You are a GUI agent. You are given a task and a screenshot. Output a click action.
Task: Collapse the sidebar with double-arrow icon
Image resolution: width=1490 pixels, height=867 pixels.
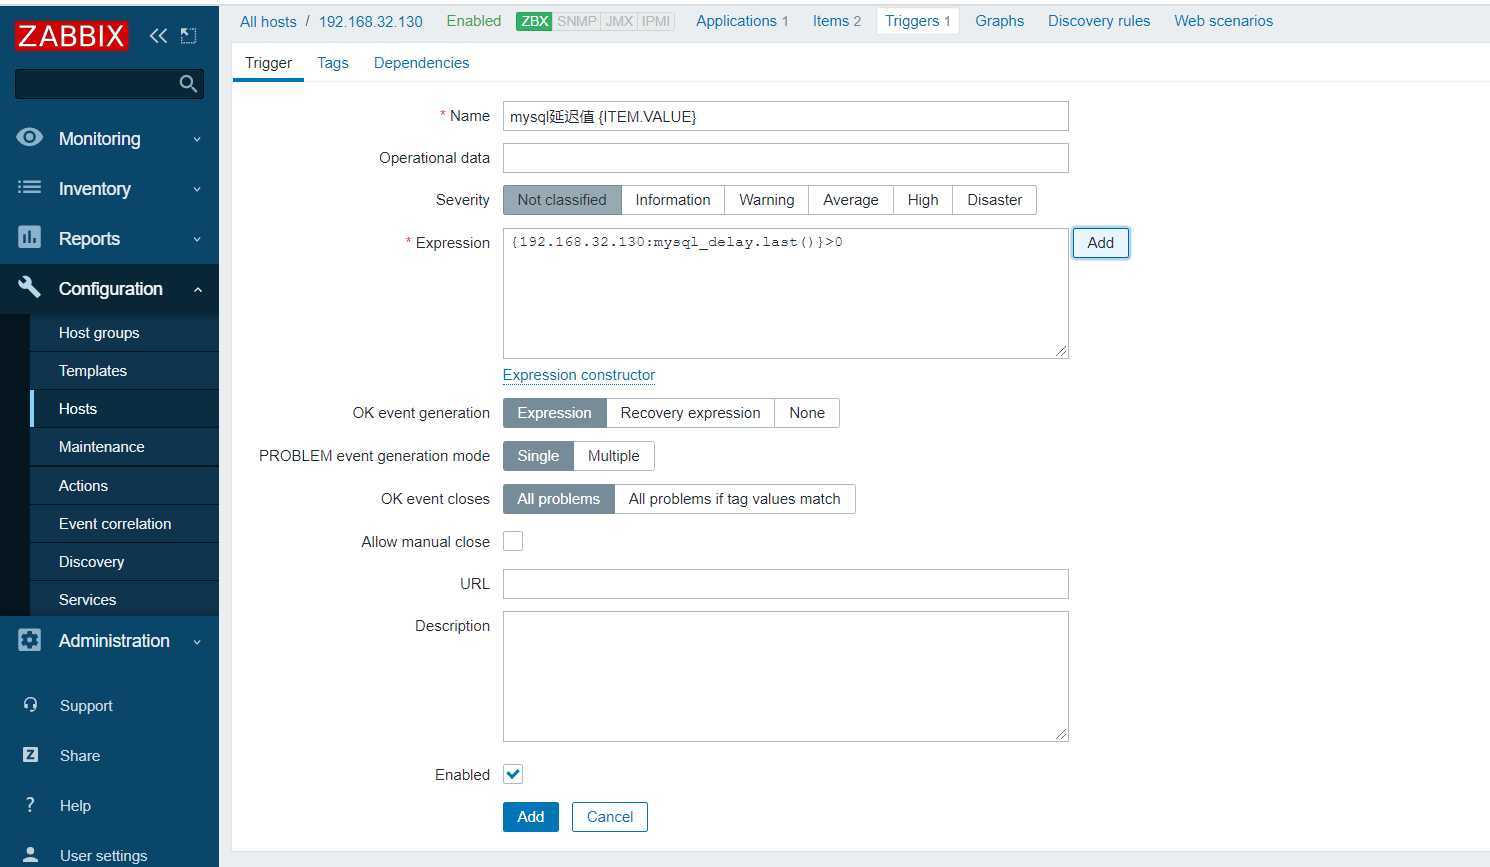(158, 36)
